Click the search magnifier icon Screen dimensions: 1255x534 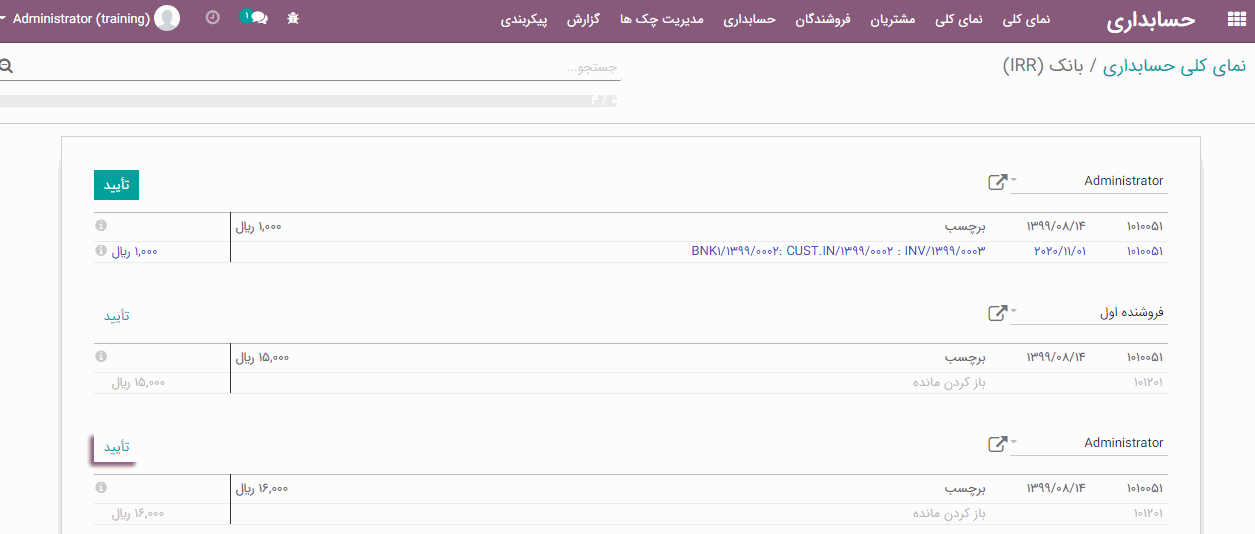(7, 67)
